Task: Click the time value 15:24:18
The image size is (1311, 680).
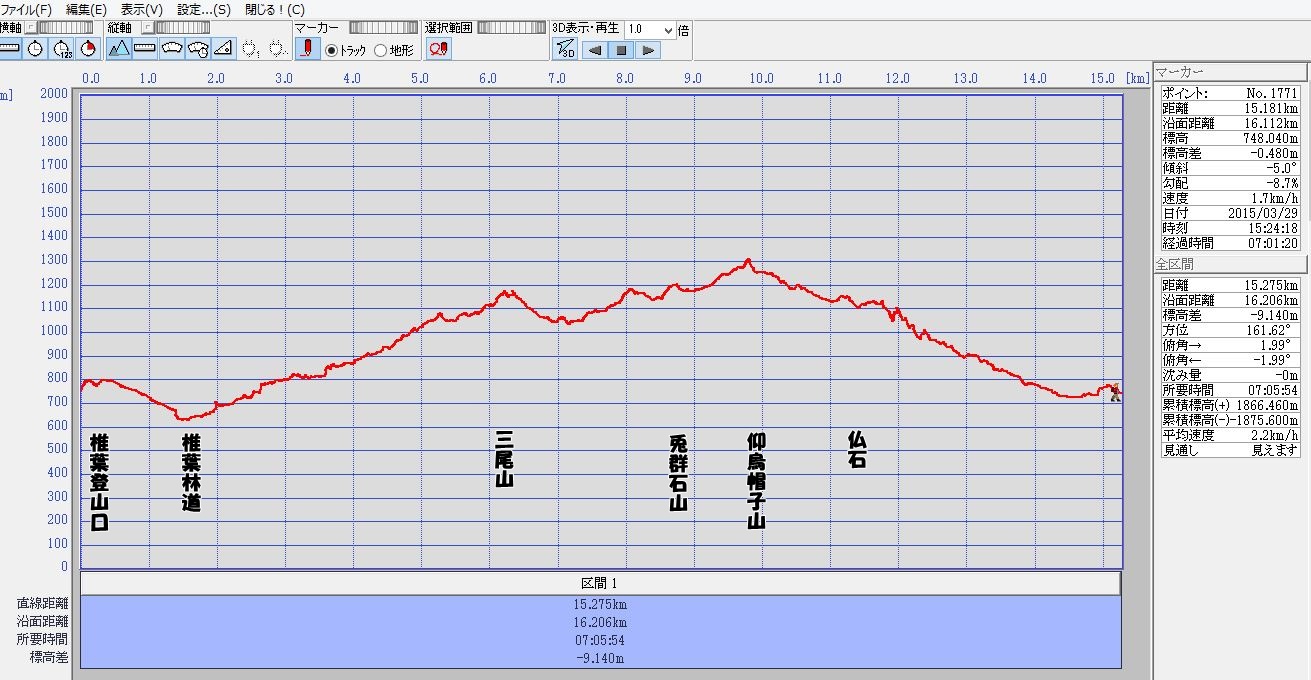Action: pyautogui.click(x=1271, y=228)
